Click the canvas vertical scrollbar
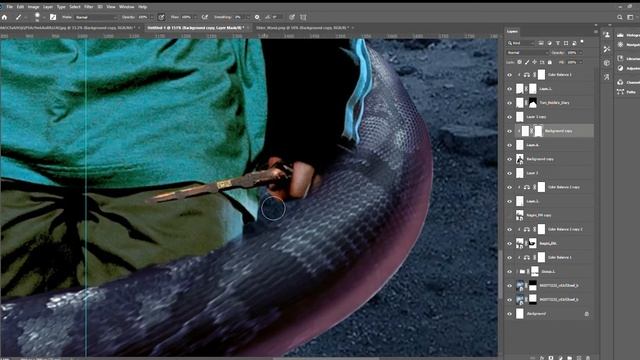The image size is (640, 360). (500, 273)
